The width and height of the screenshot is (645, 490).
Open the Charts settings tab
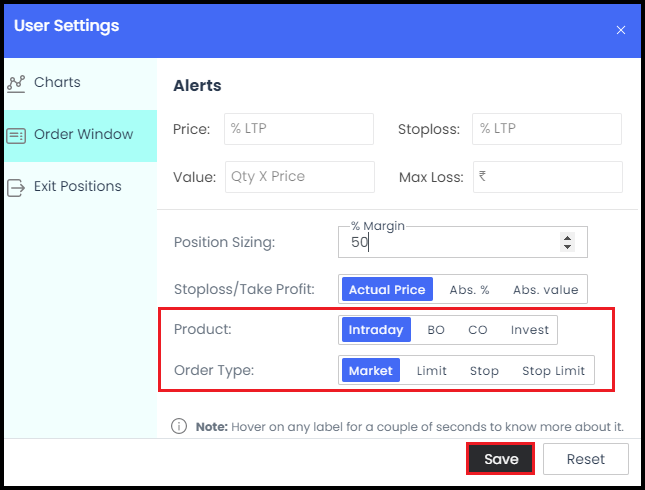pos(81,84)
